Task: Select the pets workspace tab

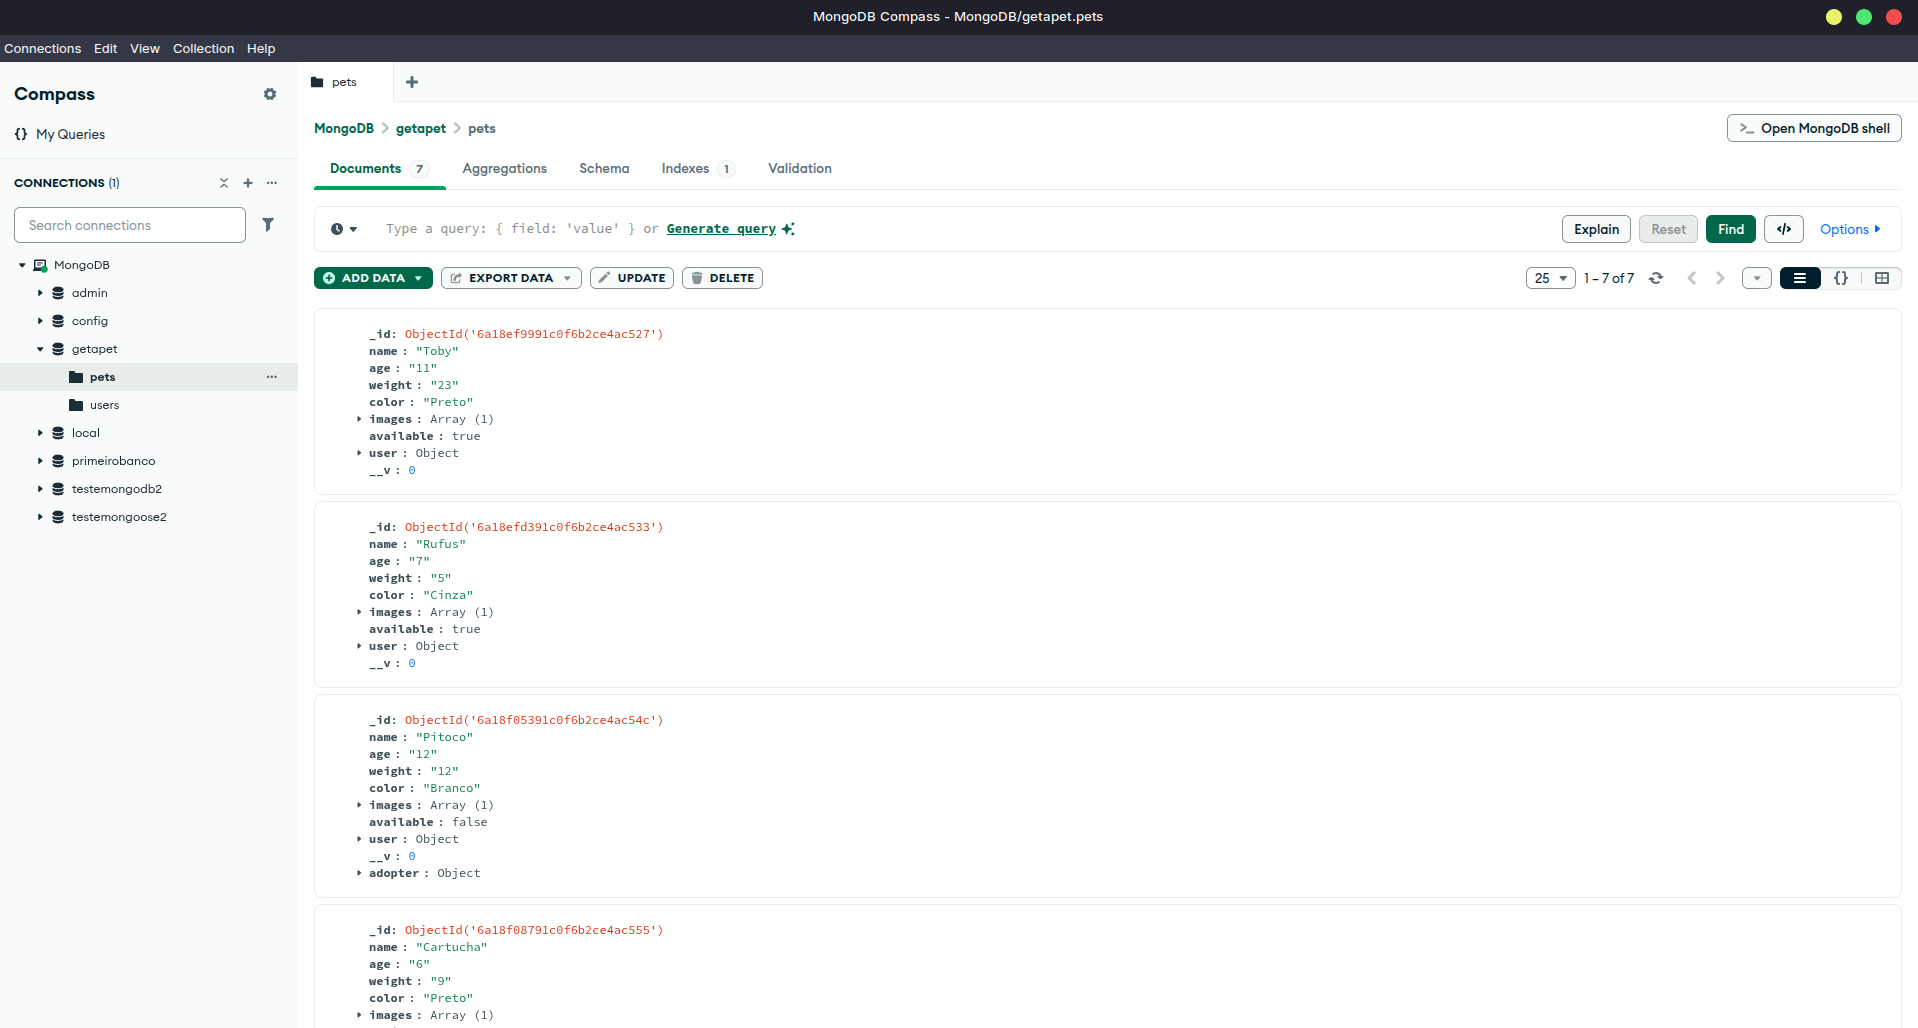Action: 345,82
